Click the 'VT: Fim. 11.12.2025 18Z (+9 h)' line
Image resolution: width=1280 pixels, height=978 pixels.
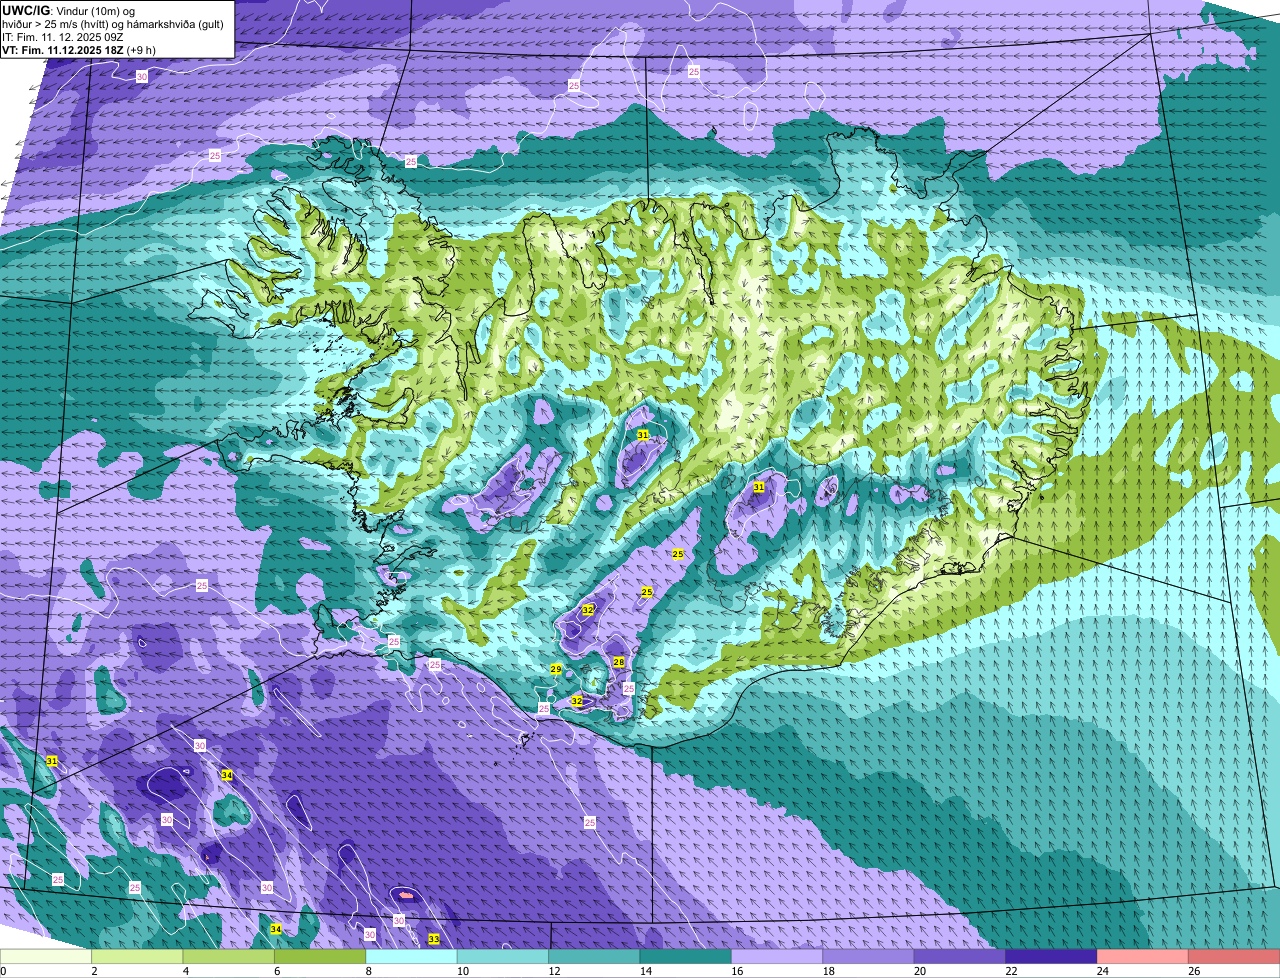79,50
